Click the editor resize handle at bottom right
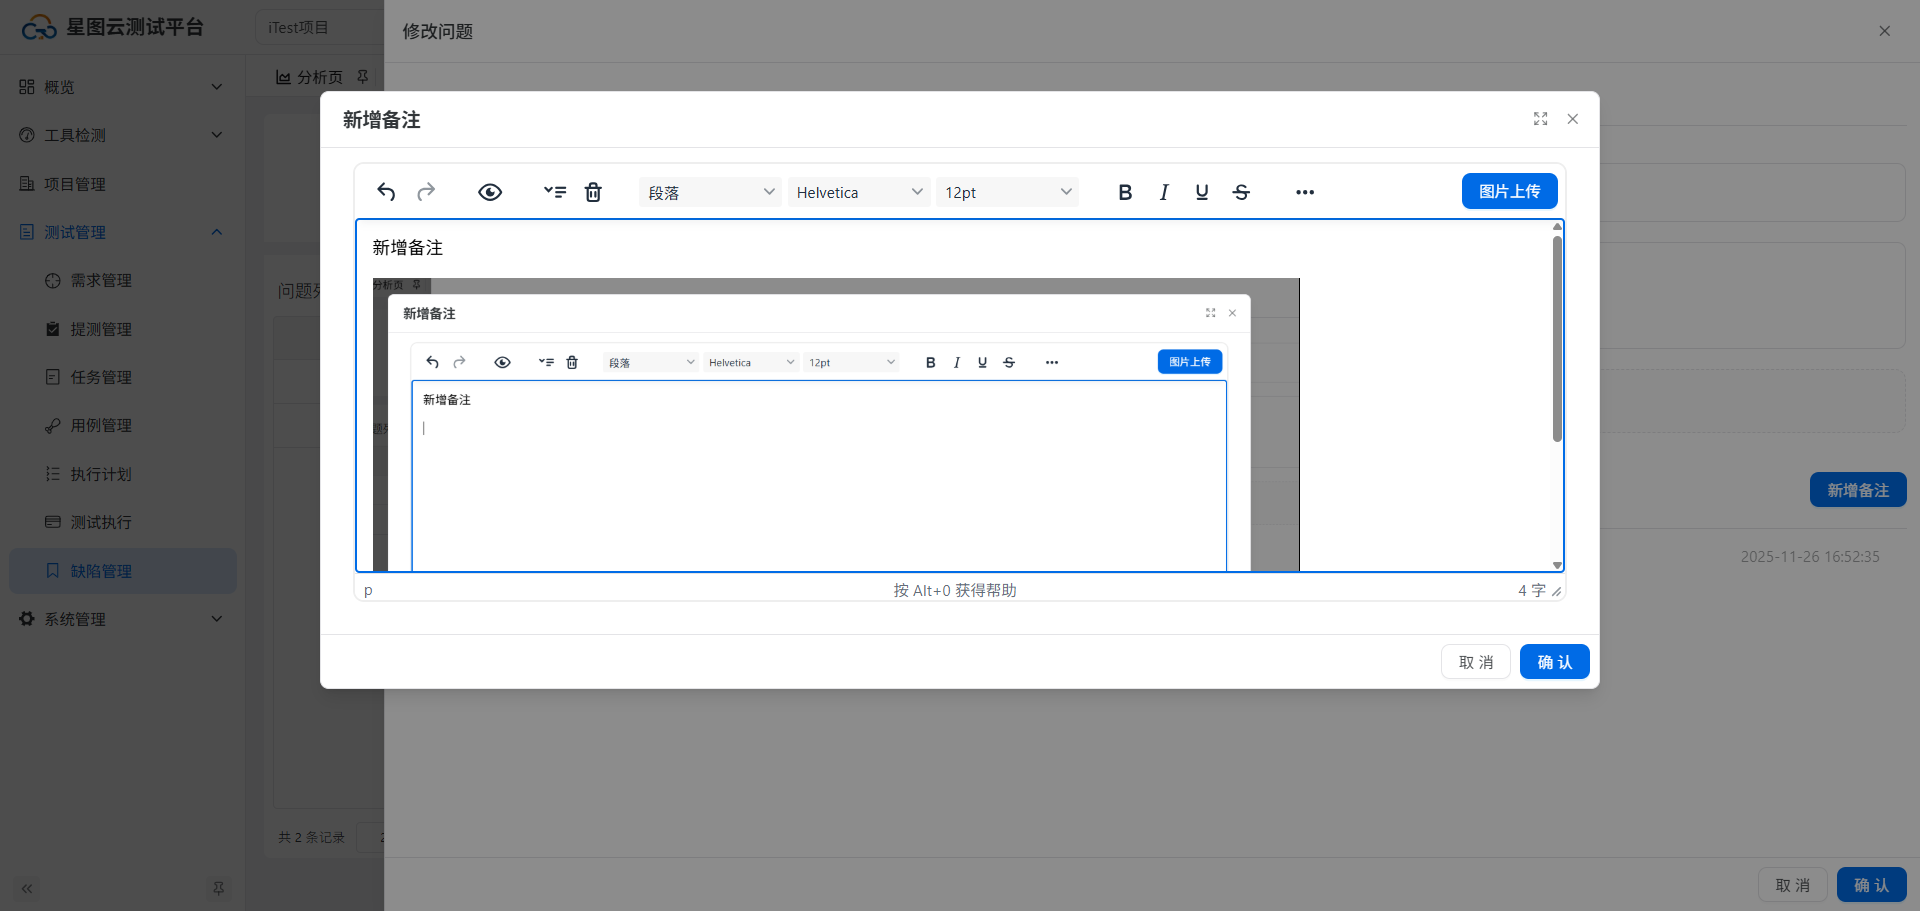This screenshot has width=1920, height=911. pos(1556,592)
